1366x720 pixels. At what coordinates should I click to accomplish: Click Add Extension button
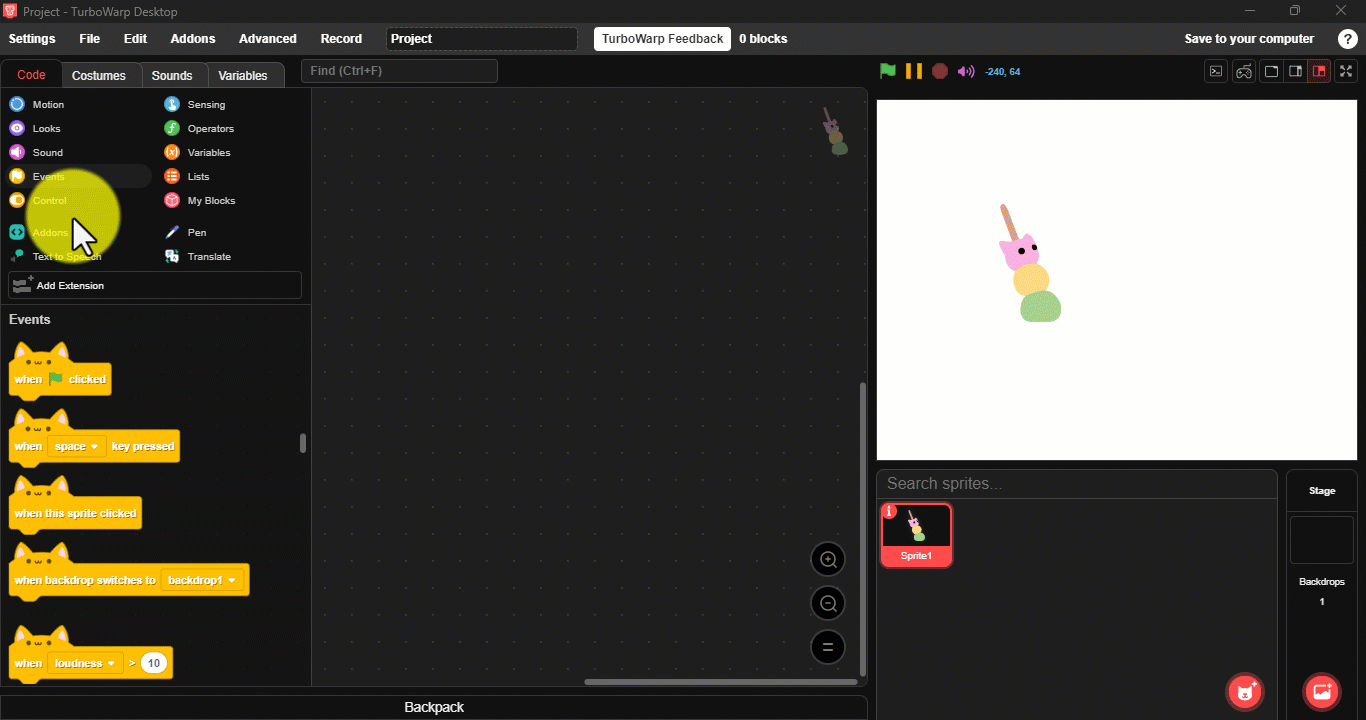click(155, 285)
